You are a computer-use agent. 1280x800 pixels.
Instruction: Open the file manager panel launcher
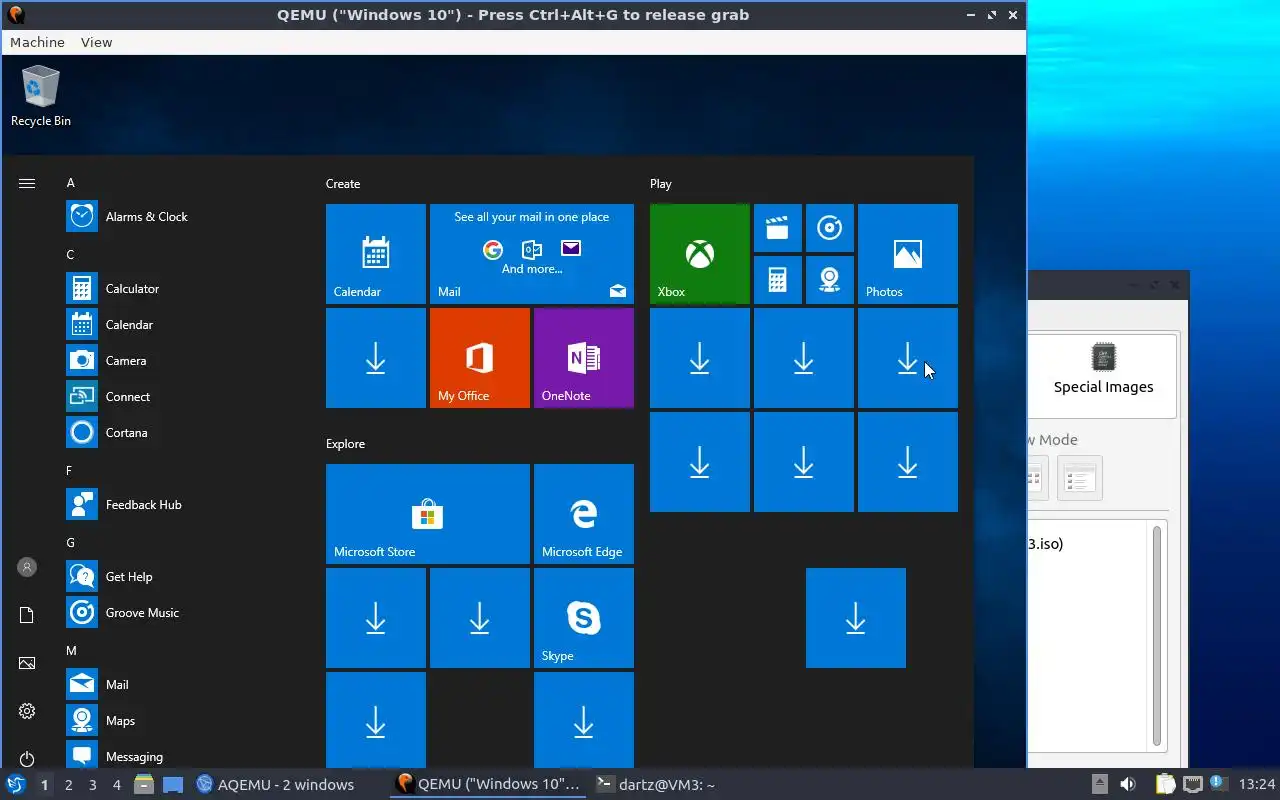(x=144, y=785)
